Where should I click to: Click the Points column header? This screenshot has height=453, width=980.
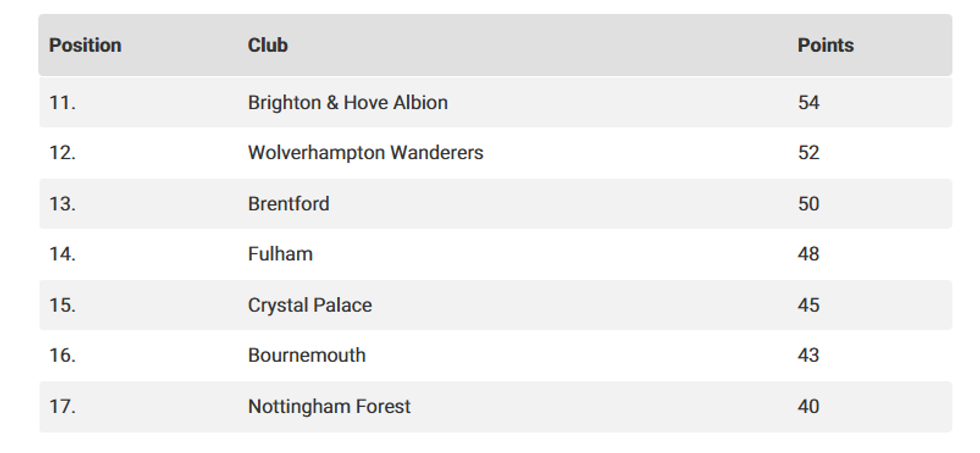tap(825, 45)
